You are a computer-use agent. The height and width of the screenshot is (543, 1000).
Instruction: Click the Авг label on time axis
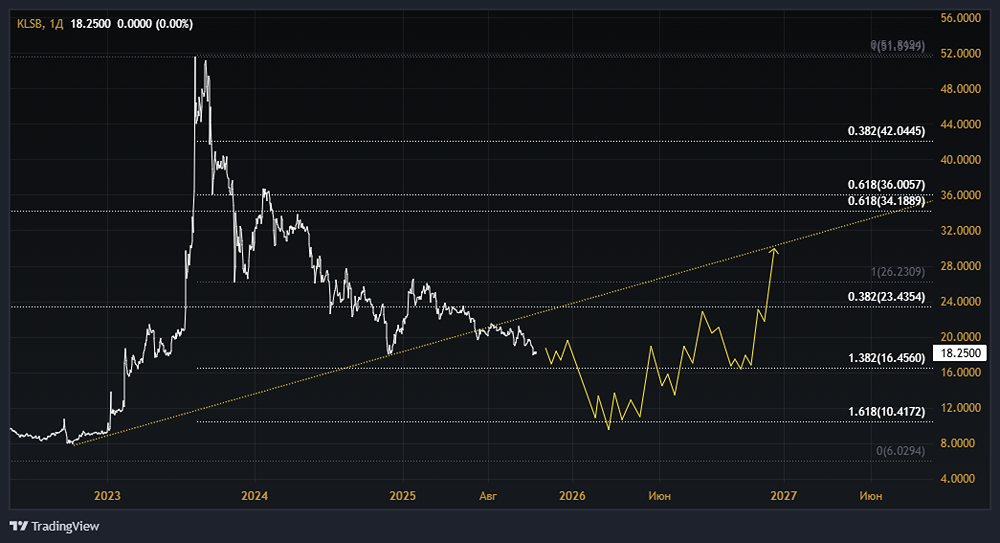pyautogui.click(x=488, y=496)
